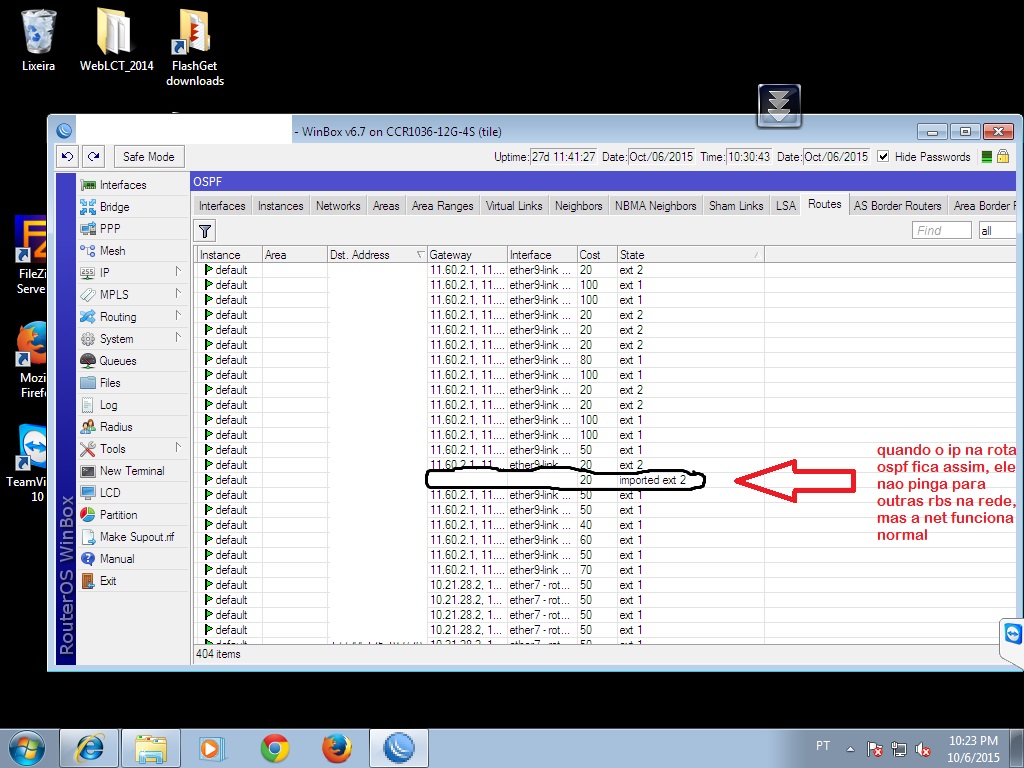The image size is (1024, 768).
Task: Click the FlashGet floating drop-zone icon
Action: pos(779,106)
